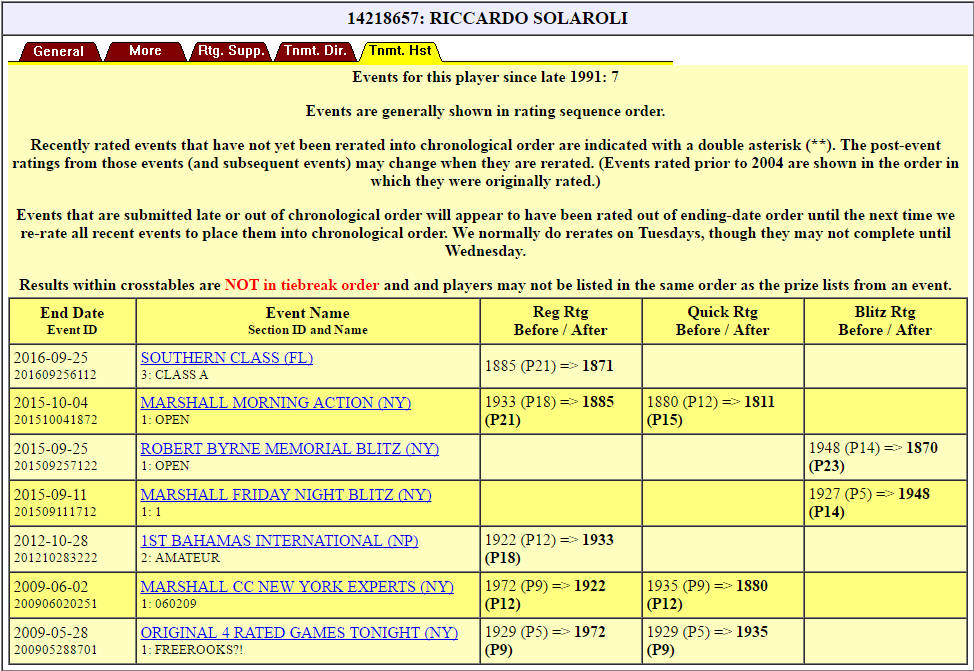Click the player heading 14218657: RICCARDO SOLAROLI
The image size is (974, 671).
[x=487, y=18]
